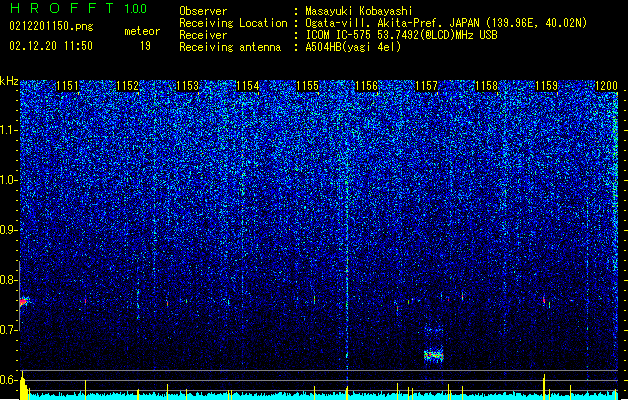Click the Receiver label
629x400 pixels.
tap(203, 35)
